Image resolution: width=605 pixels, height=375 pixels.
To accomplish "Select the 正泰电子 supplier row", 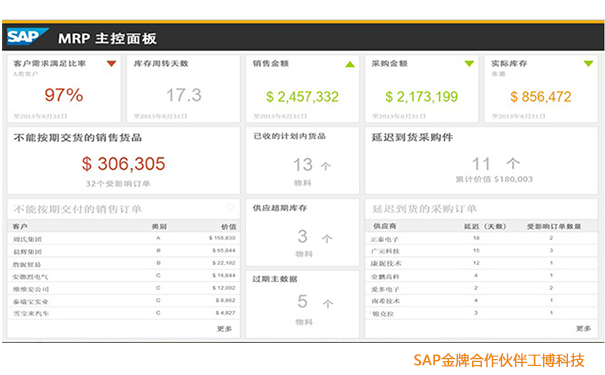I will pos(481,239).
